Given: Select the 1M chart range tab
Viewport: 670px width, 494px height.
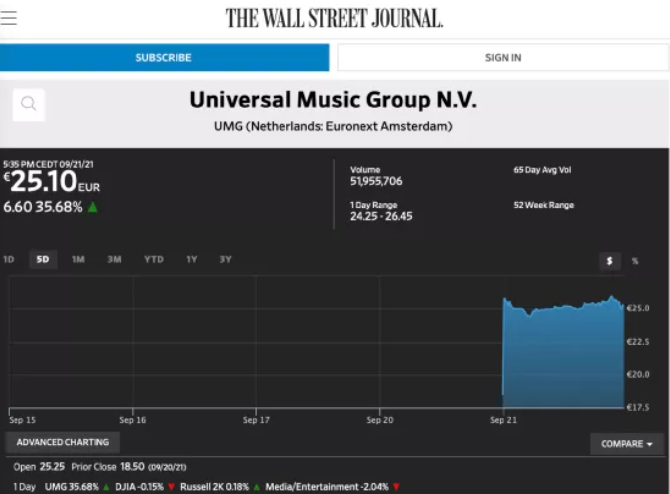Looking at the screenshot, I should (x=78, y=259).
